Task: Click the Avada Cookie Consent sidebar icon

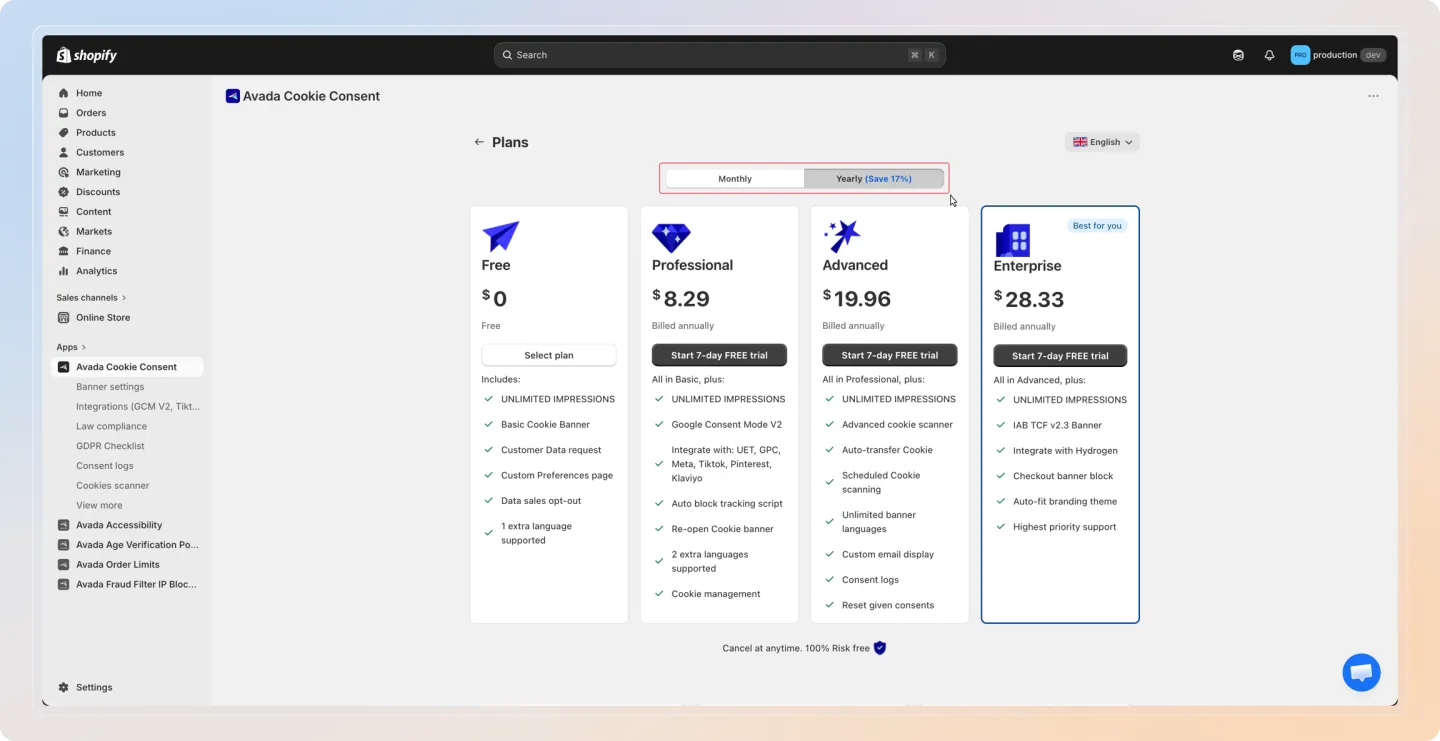Action: tap(64, 367)
